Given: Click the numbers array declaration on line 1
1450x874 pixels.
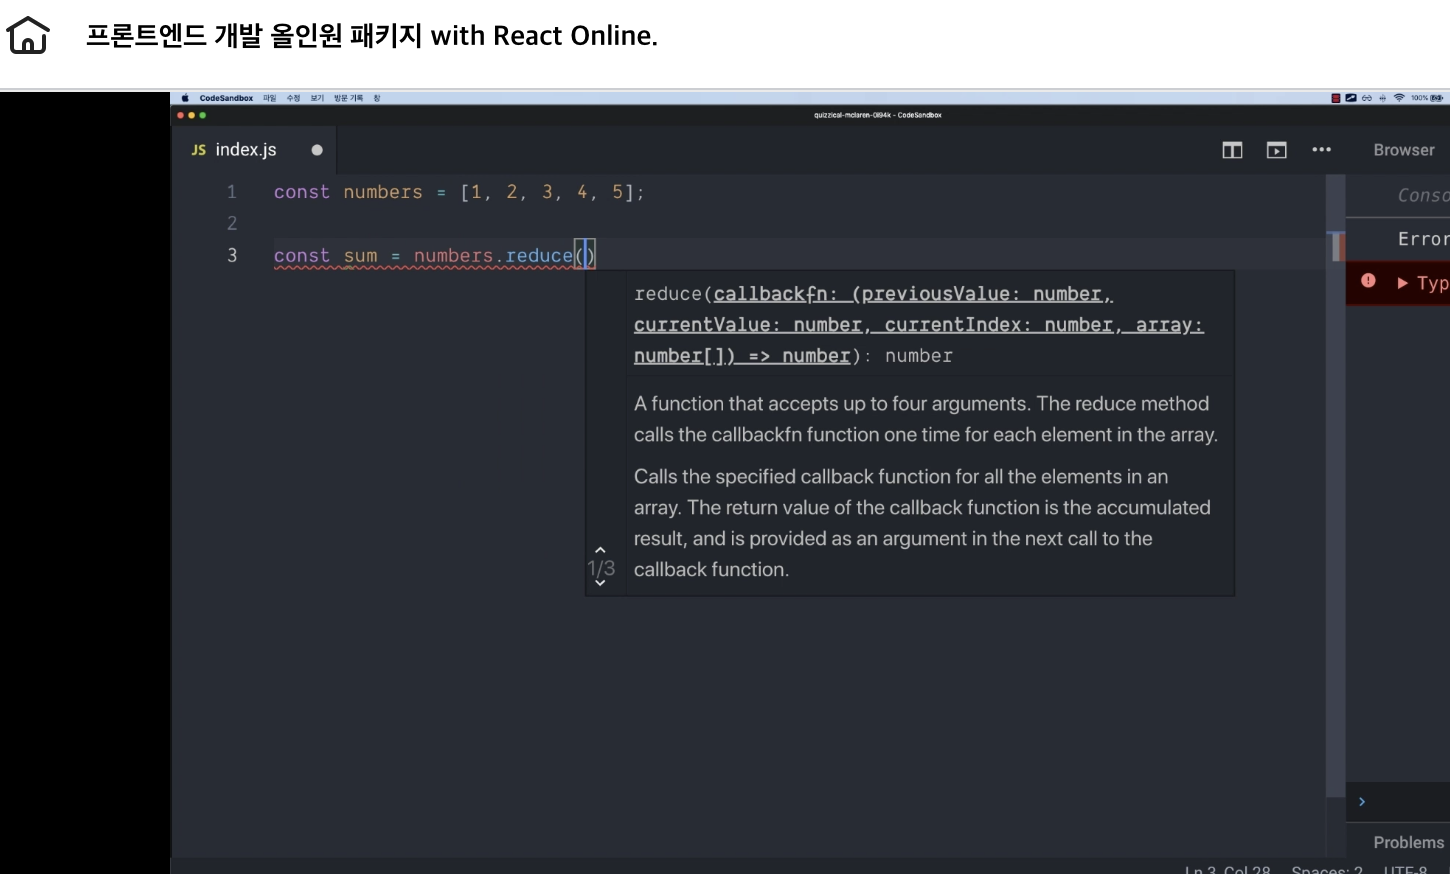Looking at the screenshot, I should pos(459,192).
